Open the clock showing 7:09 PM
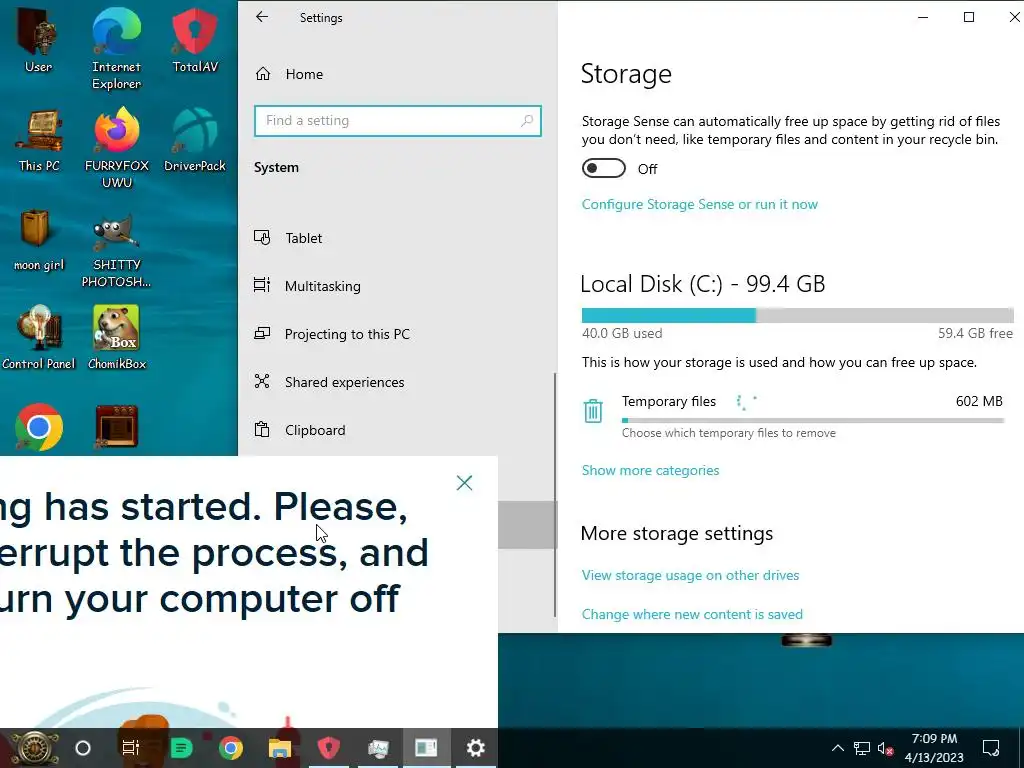Viewport: 1024px width, 768px height. click(934, 748)
